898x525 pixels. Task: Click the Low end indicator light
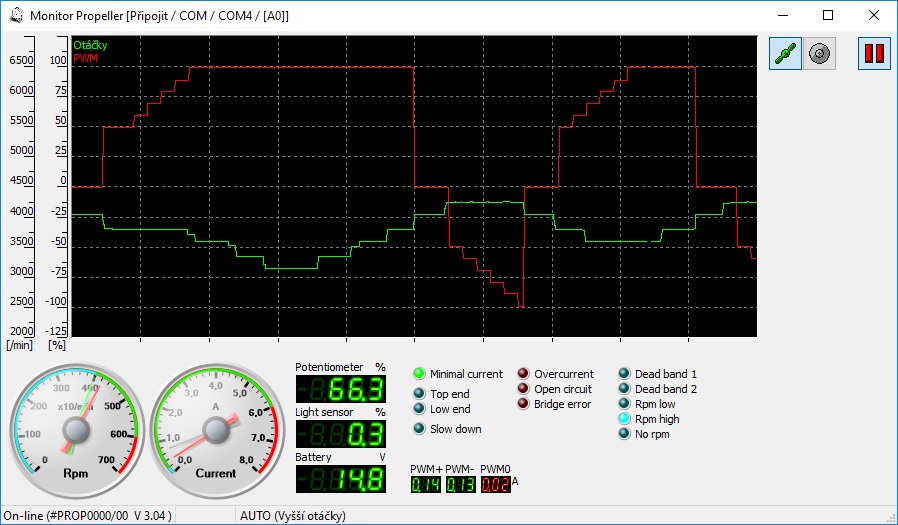tap(419, 409)
